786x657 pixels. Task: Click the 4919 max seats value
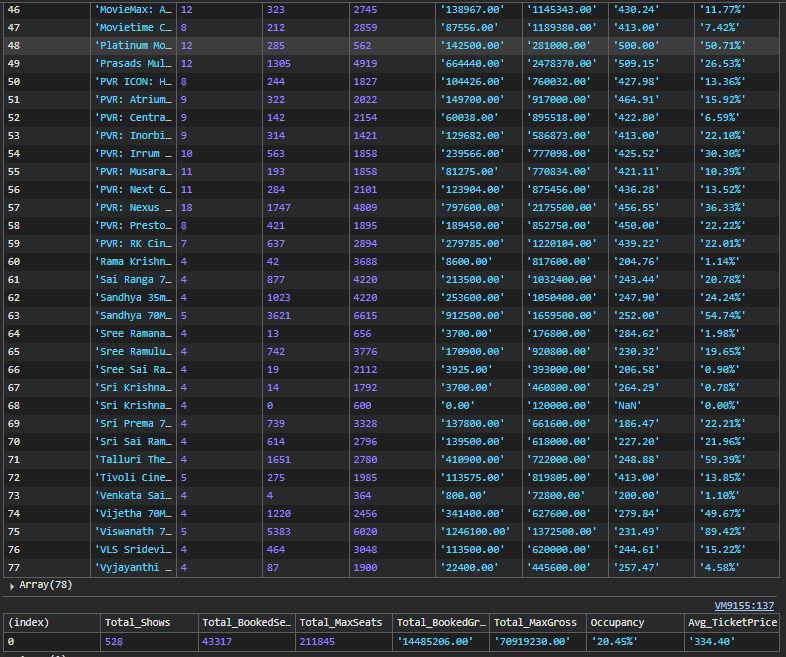(365, 64)
